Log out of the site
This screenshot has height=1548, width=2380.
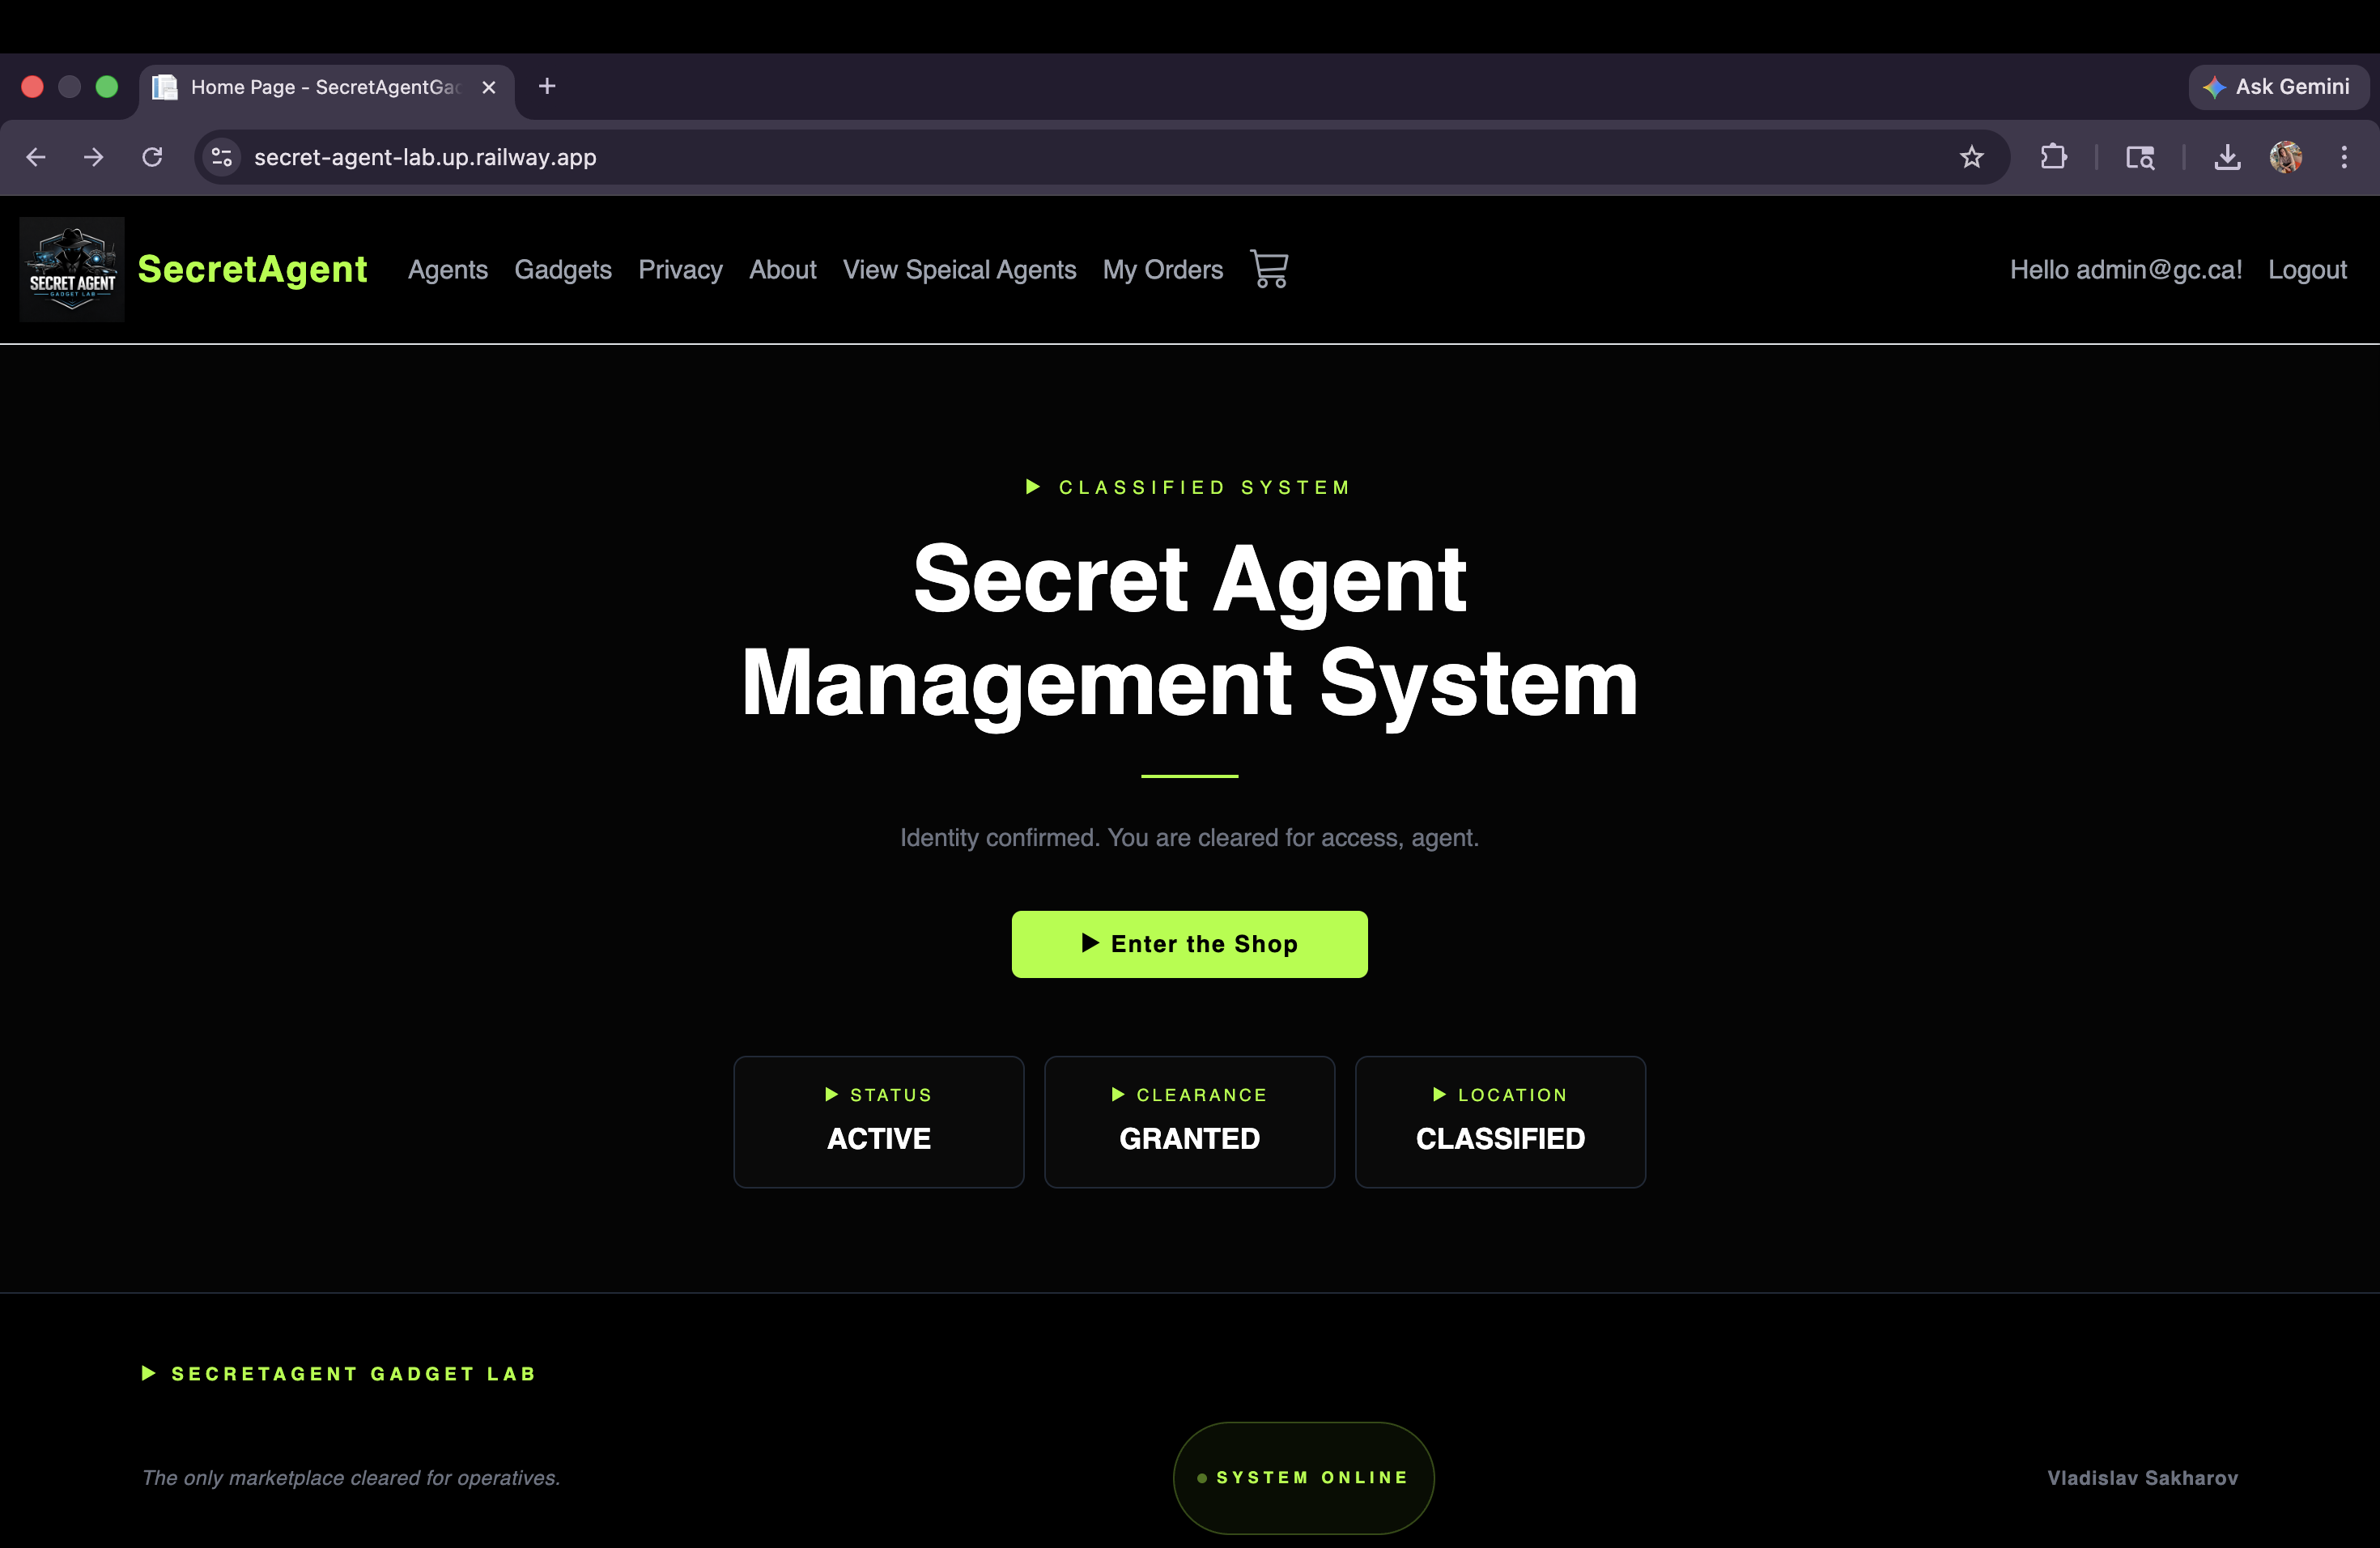click(2307, 270)
